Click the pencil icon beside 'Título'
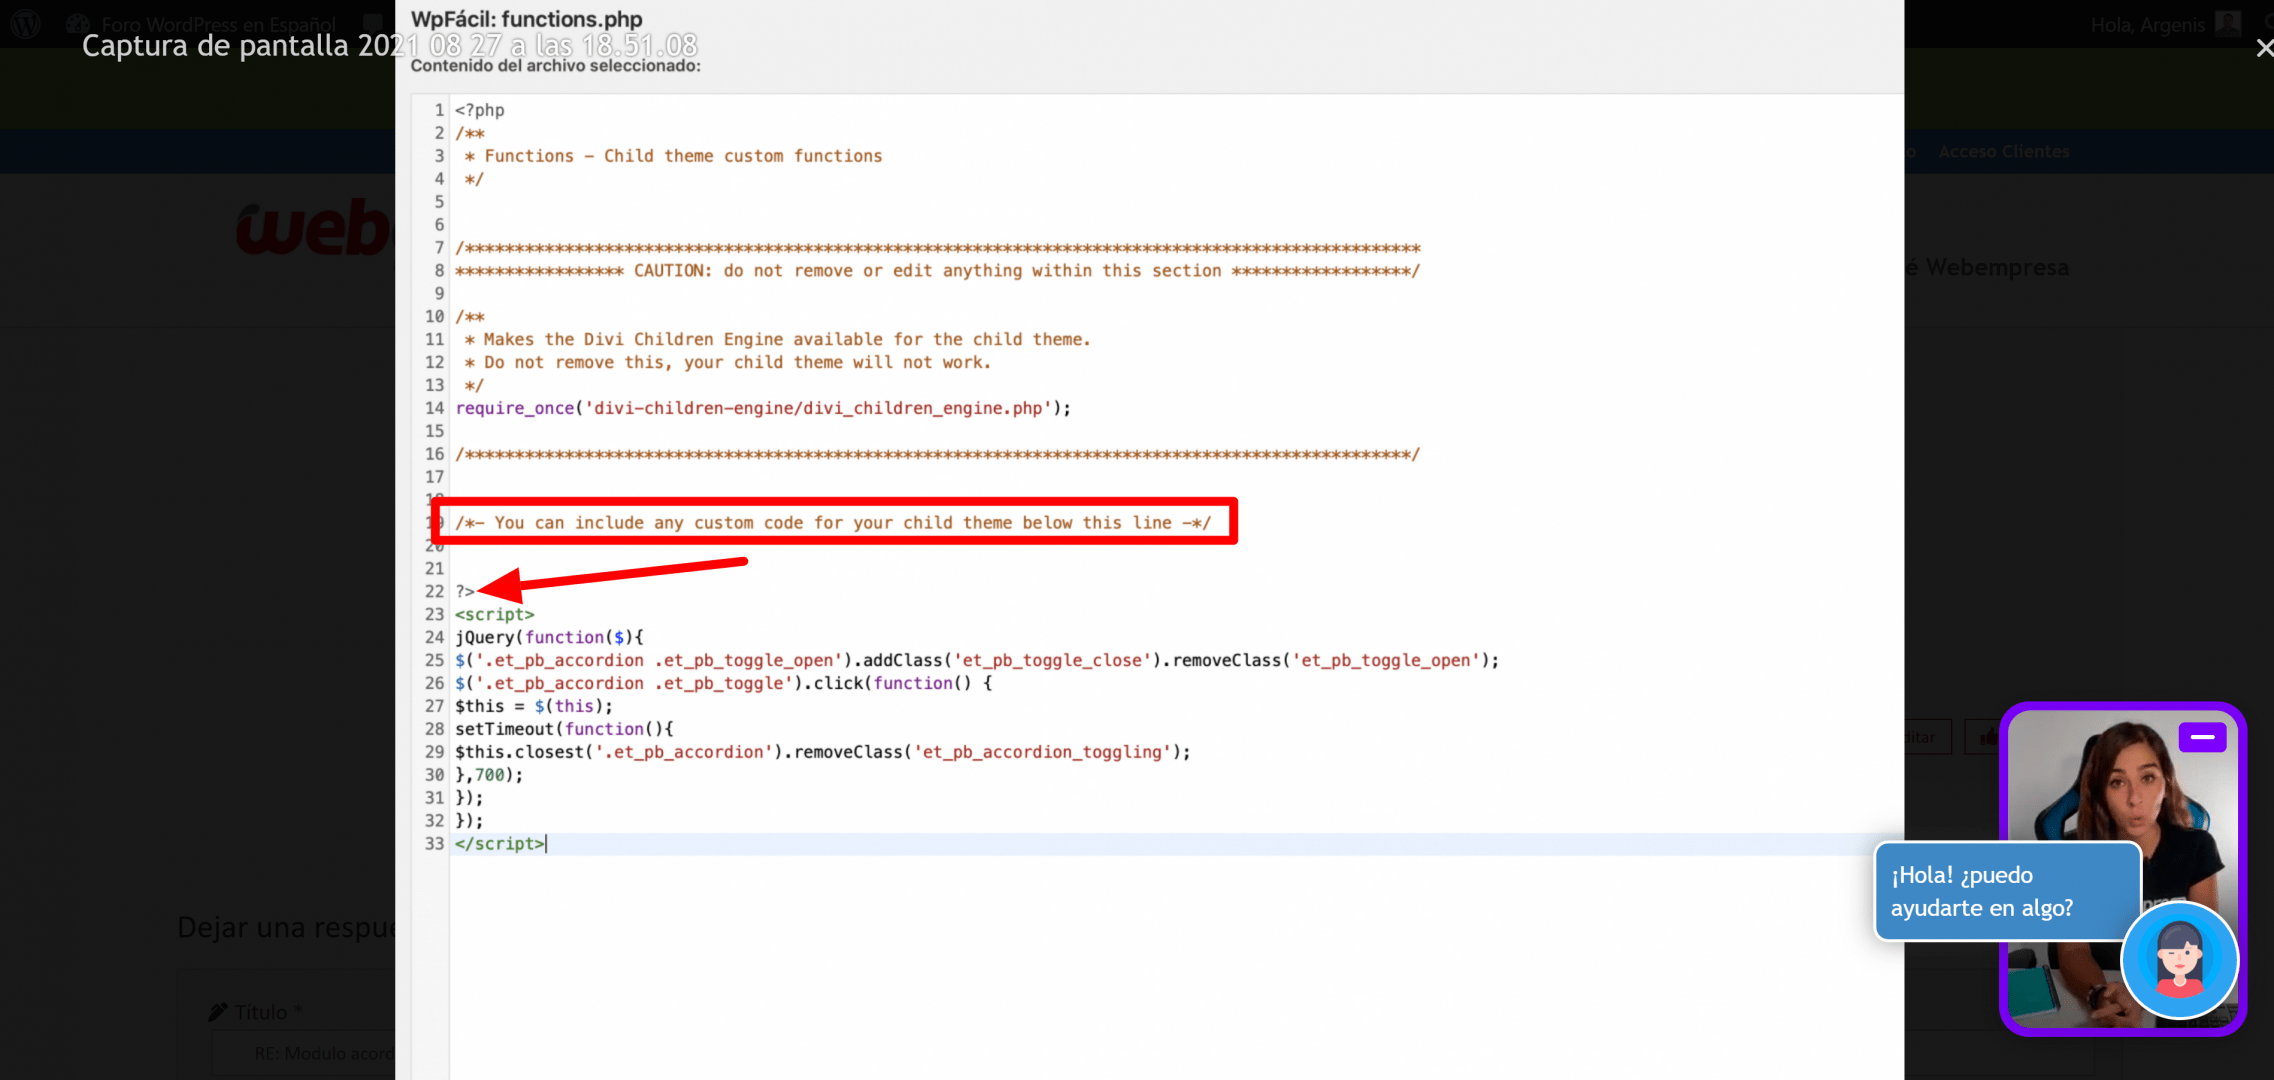Viewport: 2274px width, 1080px height. tap(218, 1012)
